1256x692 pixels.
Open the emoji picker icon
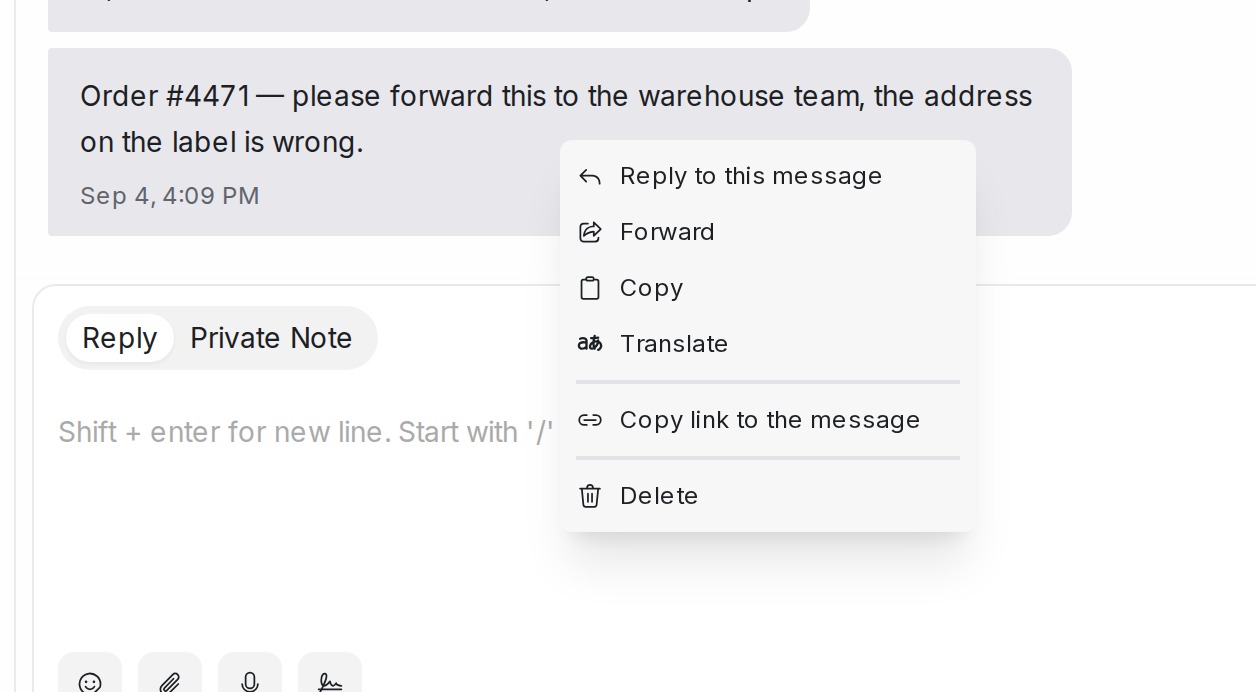[90, 682]
